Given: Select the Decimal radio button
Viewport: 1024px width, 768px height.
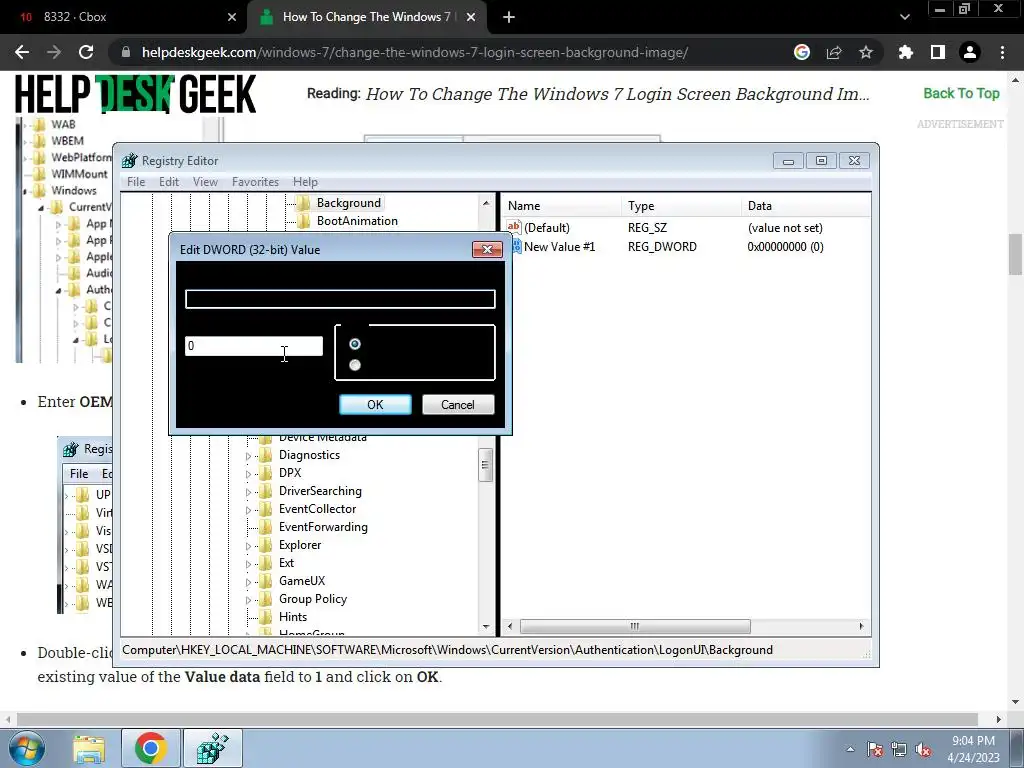Looking at the screenshot, I should coord(355,364).
